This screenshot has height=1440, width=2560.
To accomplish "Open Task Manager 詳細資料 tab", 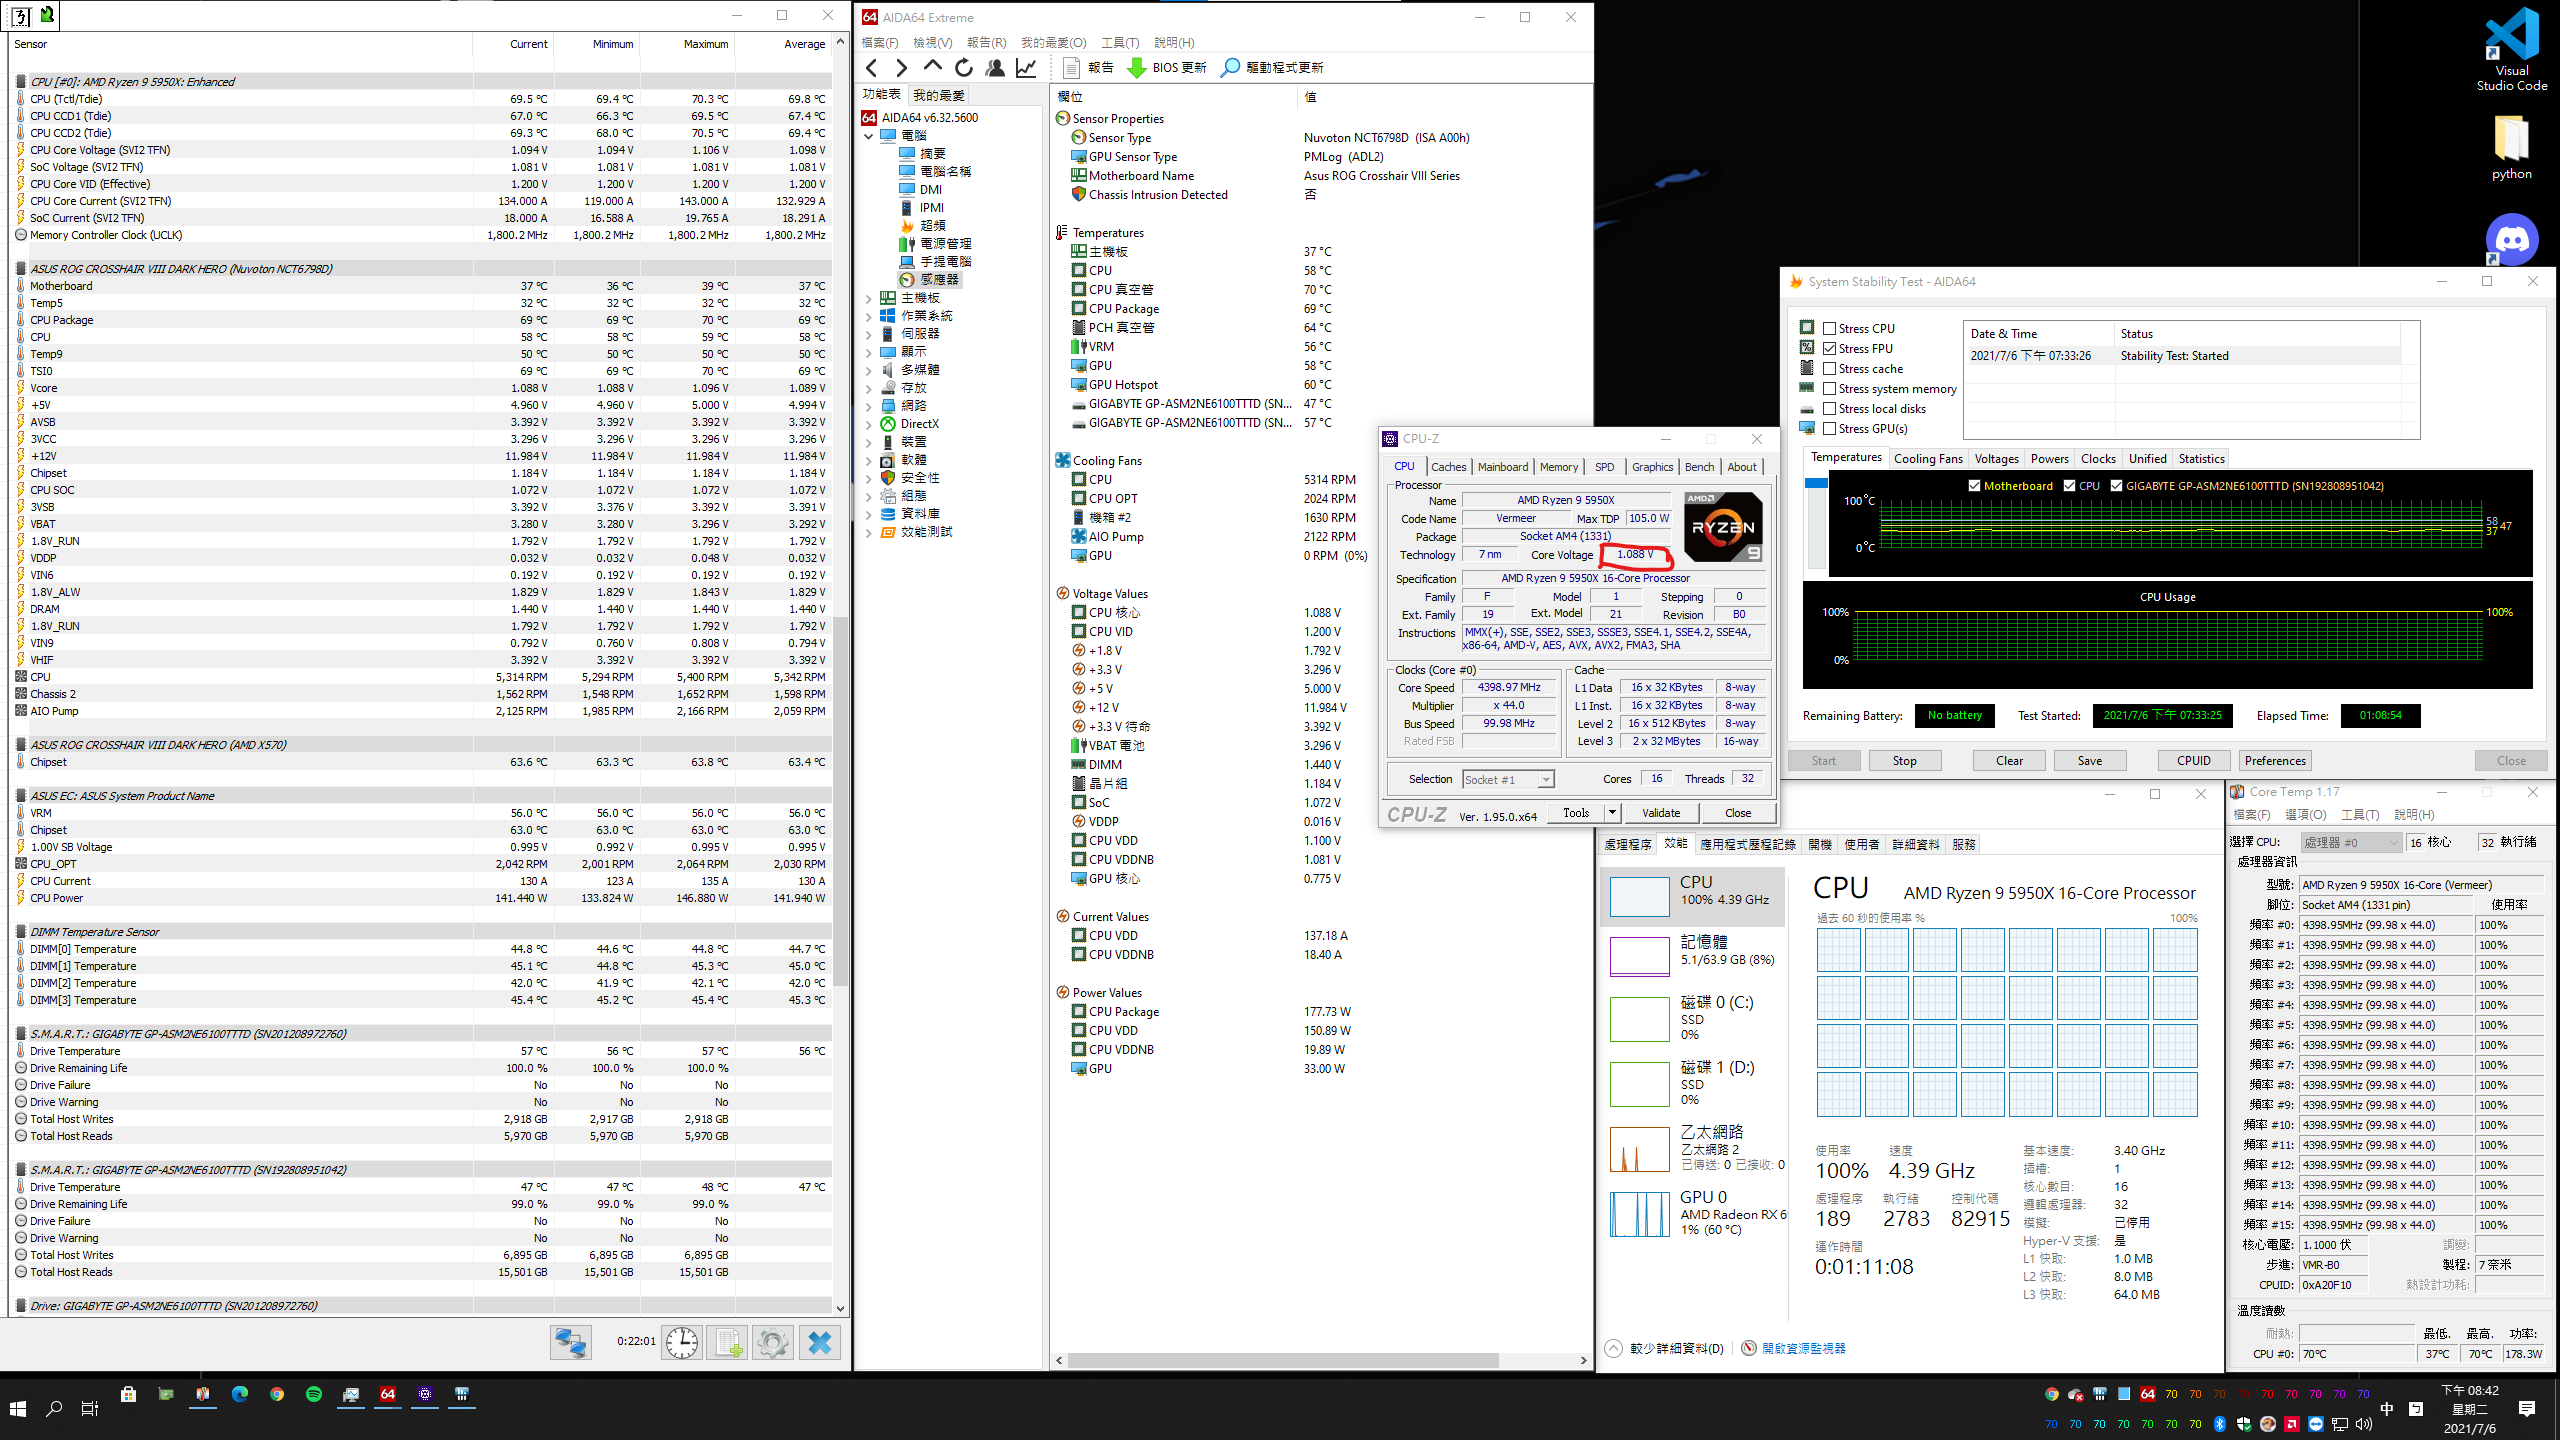I will [x=1915, y=844].
